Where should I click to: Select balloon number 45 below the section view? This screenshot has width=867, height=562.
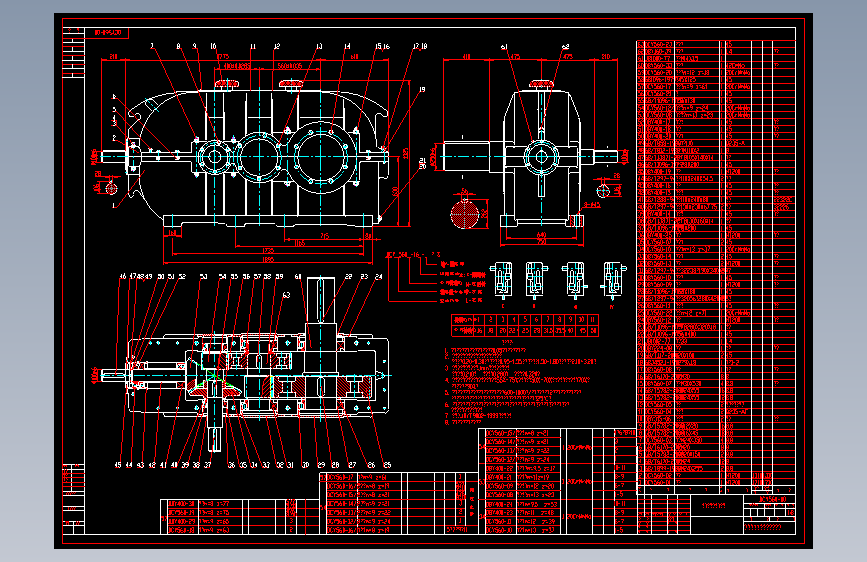point(118,465)
